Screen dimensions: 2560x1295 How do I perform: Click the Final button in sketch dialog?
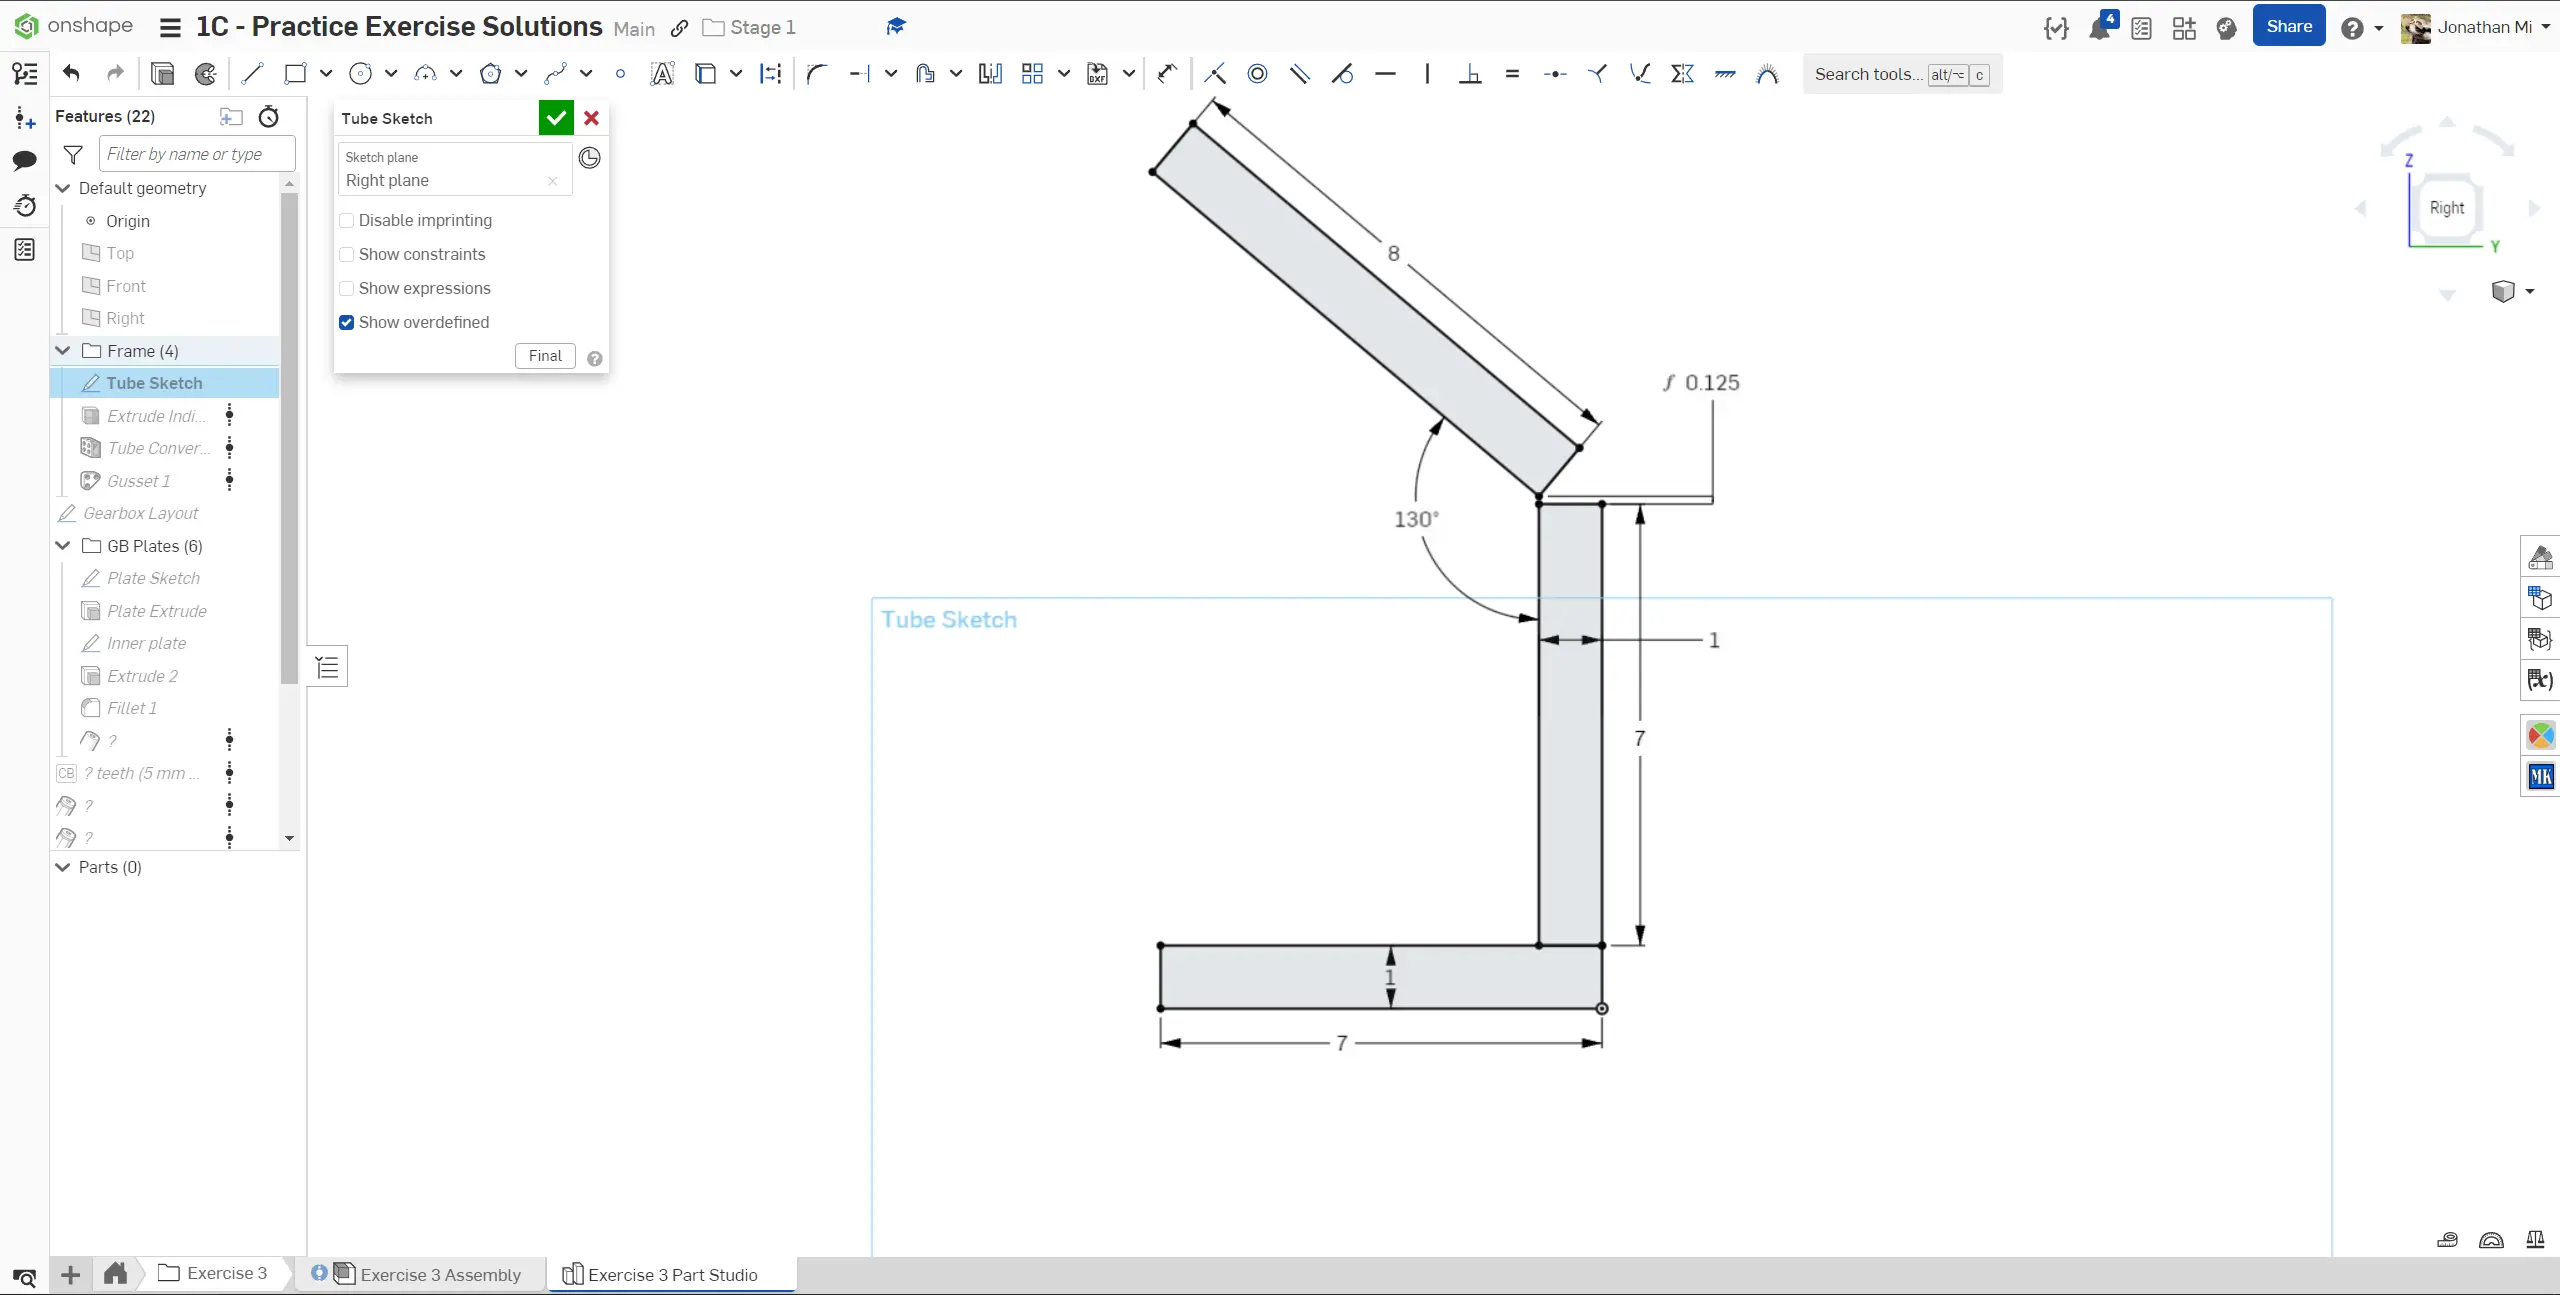[545, 356]
